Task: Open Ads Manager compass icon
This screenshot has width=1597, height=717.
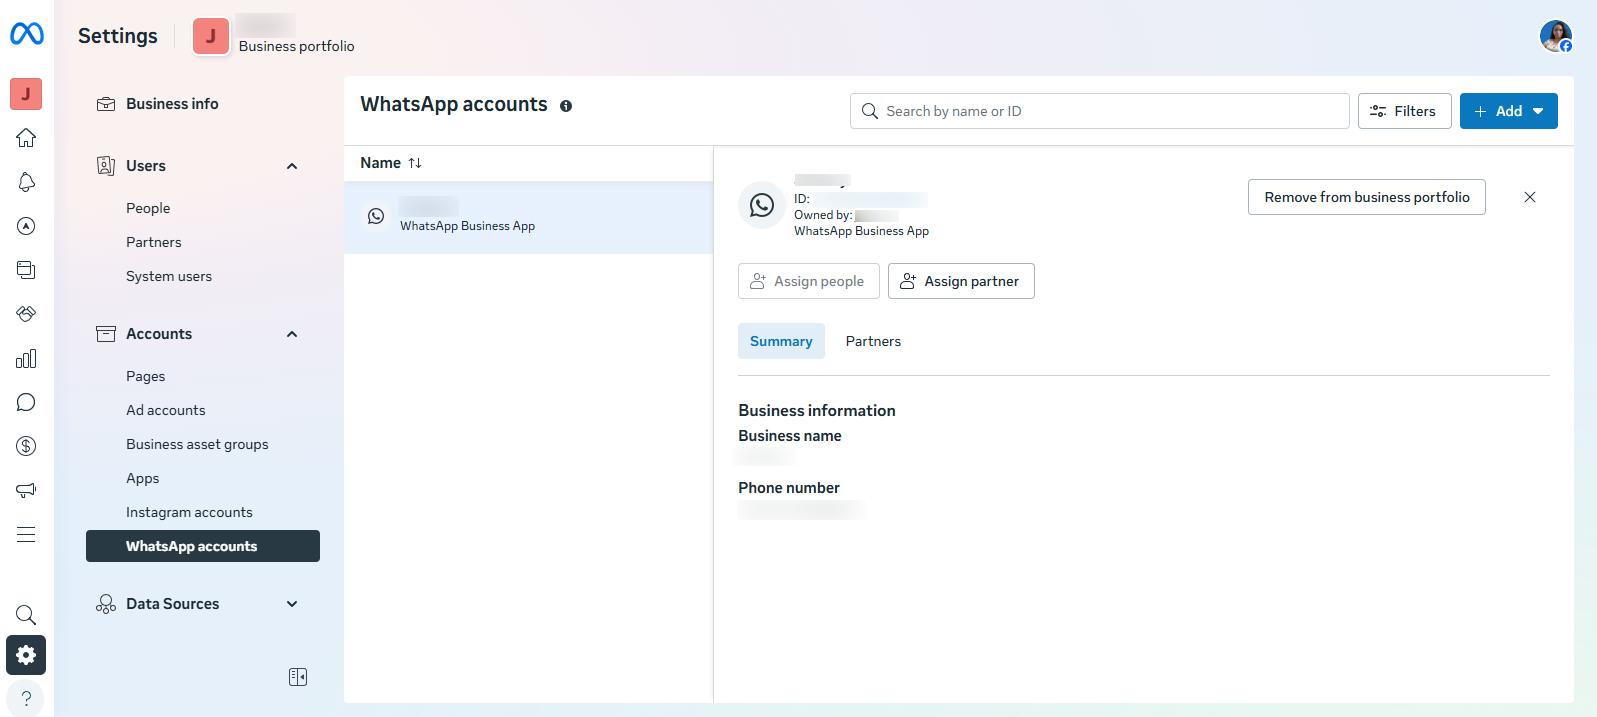Action: (x=26, y=226)
